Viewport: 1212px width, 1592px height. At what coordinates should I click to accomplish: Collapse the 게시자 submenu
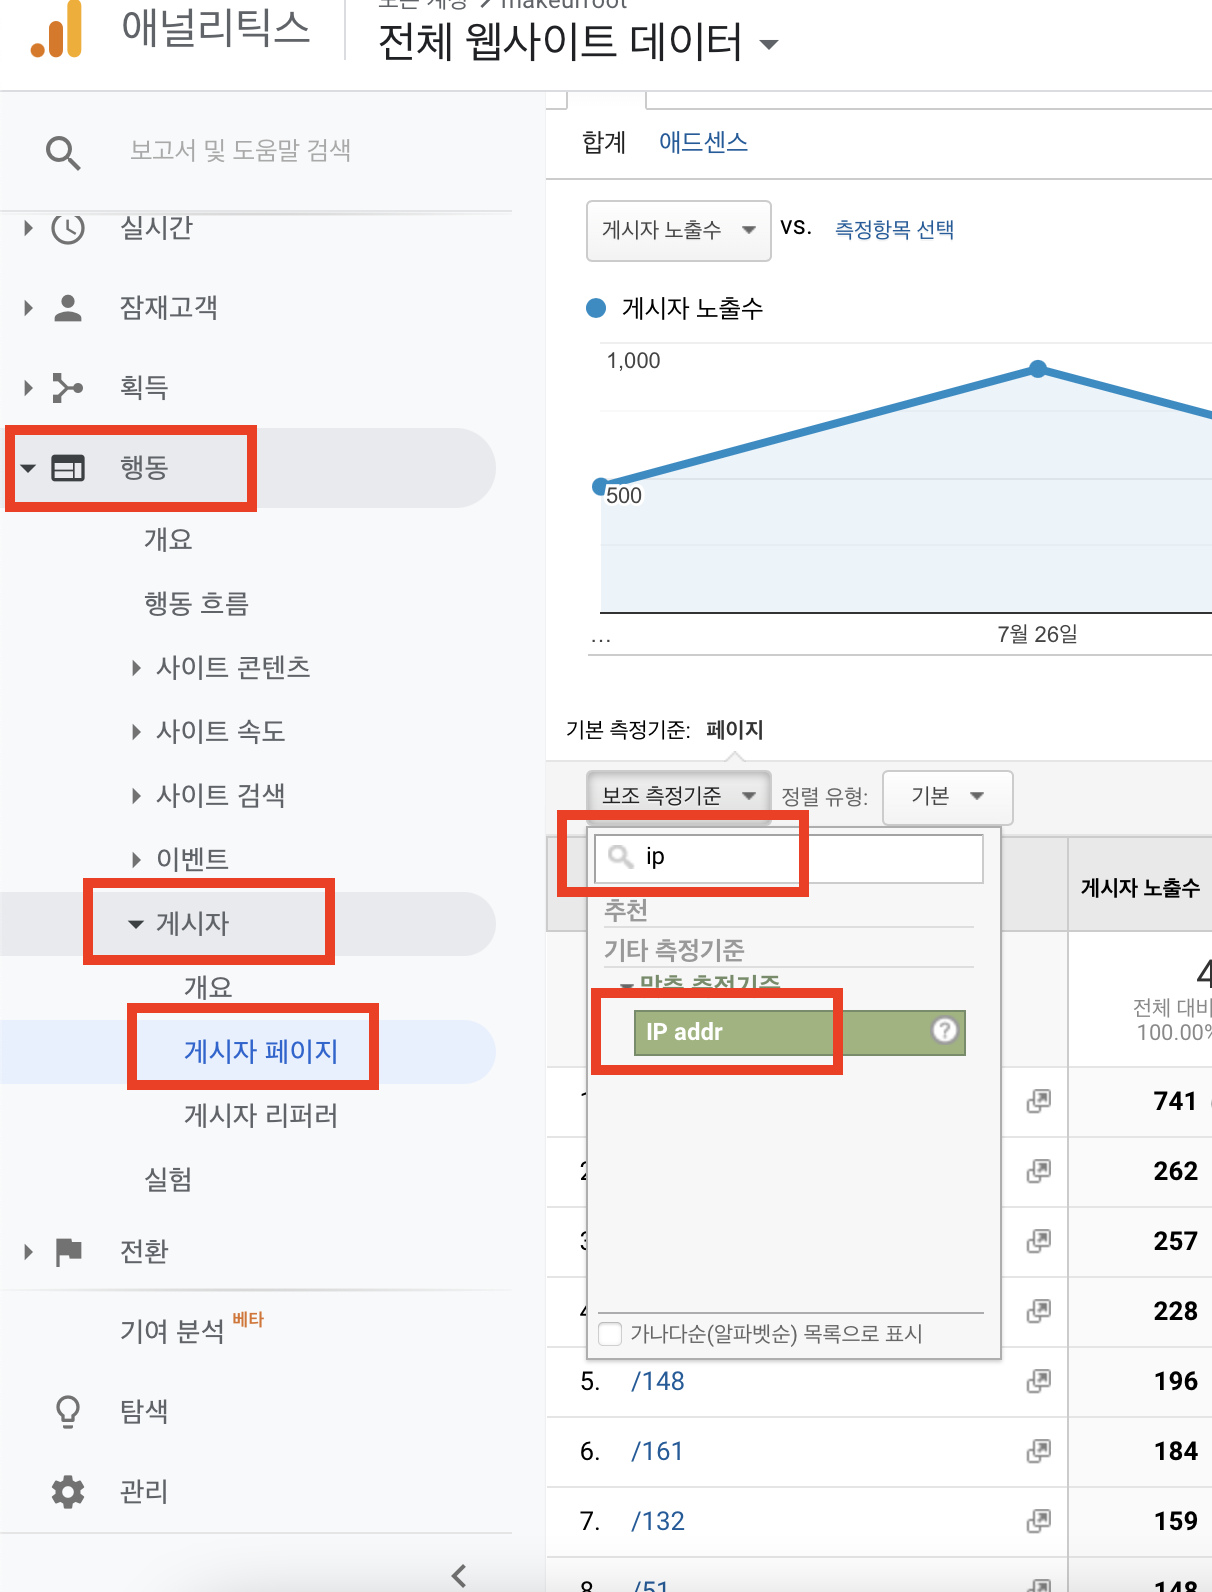[x=136, y=924]
